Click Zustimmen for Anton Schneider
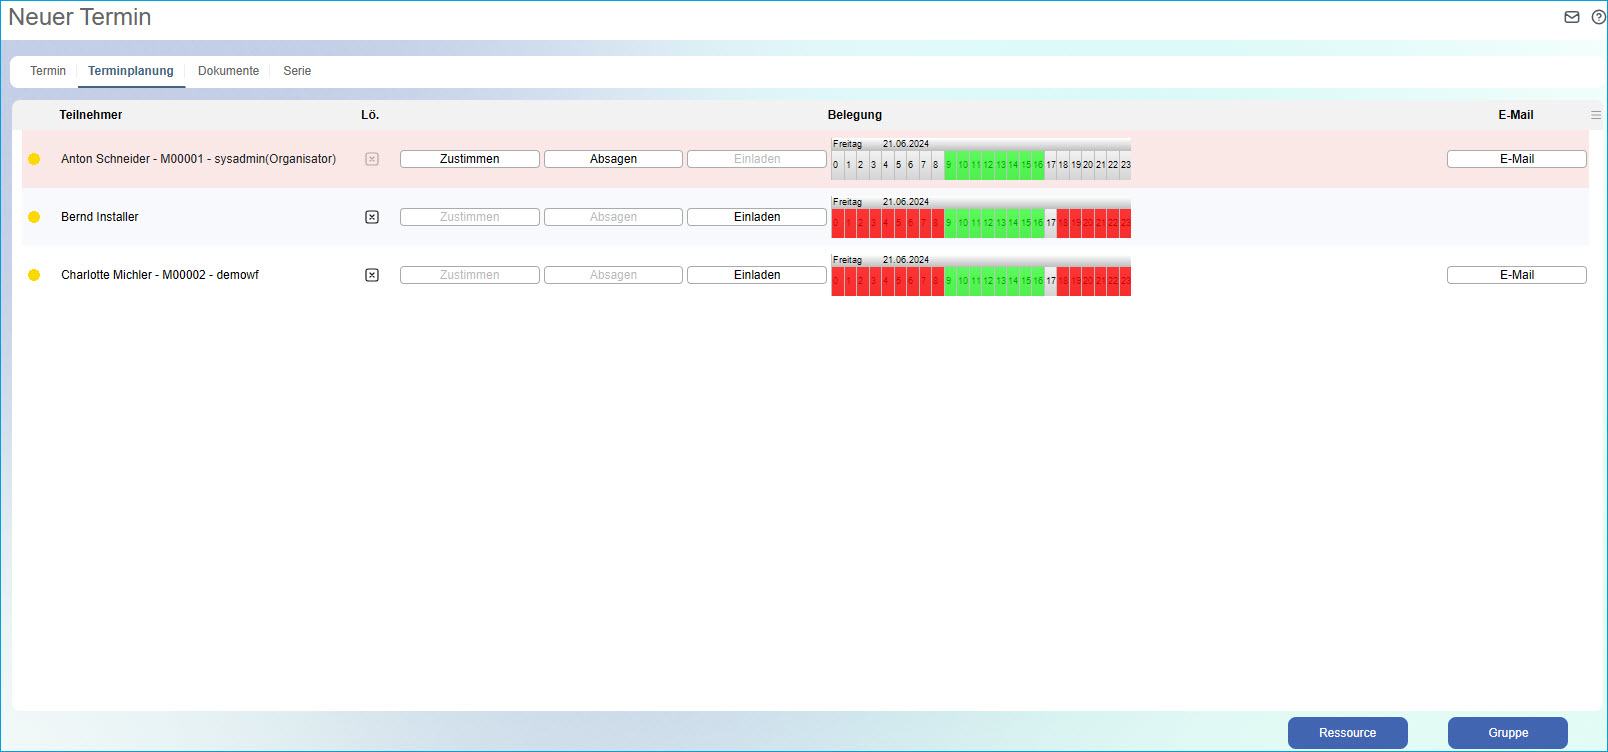1608x752 pixels. pos(470,159)
